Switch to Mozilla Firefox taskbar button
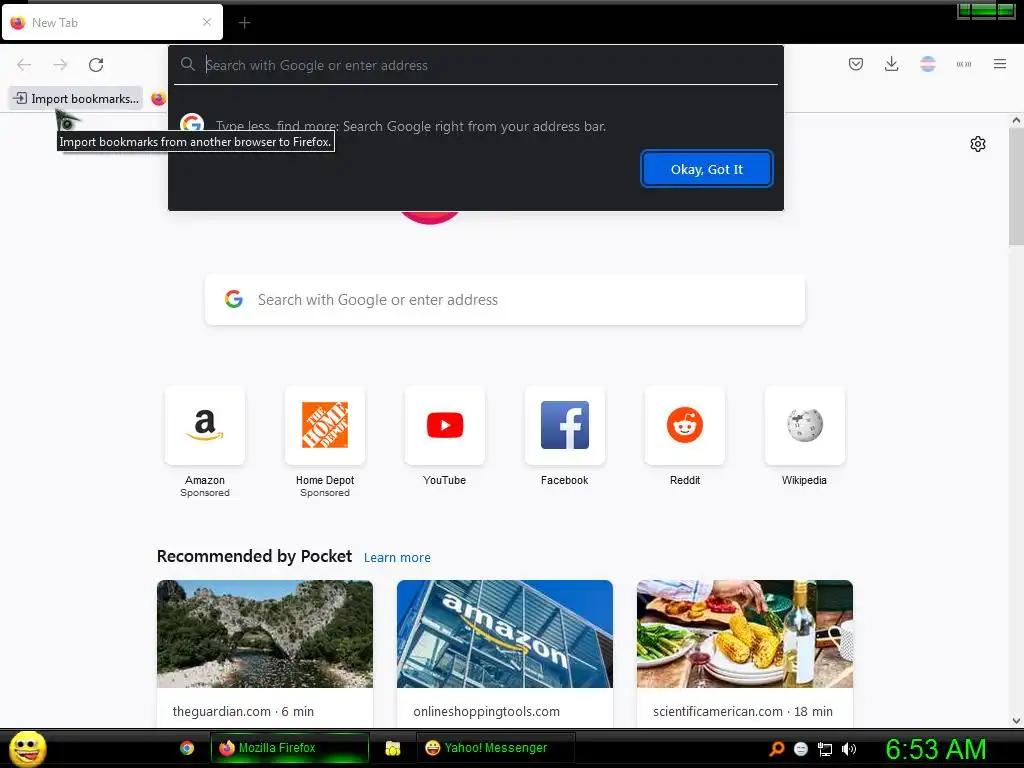This screenshot has height=768, width=1024. [289, 748]
